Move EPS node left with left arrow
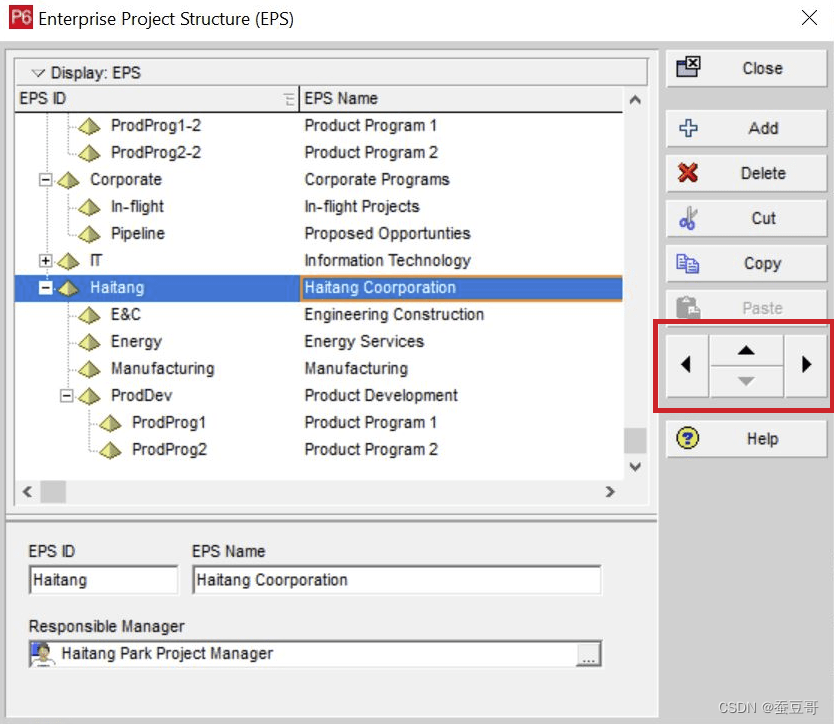The image size is (834, 724). (687, 364)
